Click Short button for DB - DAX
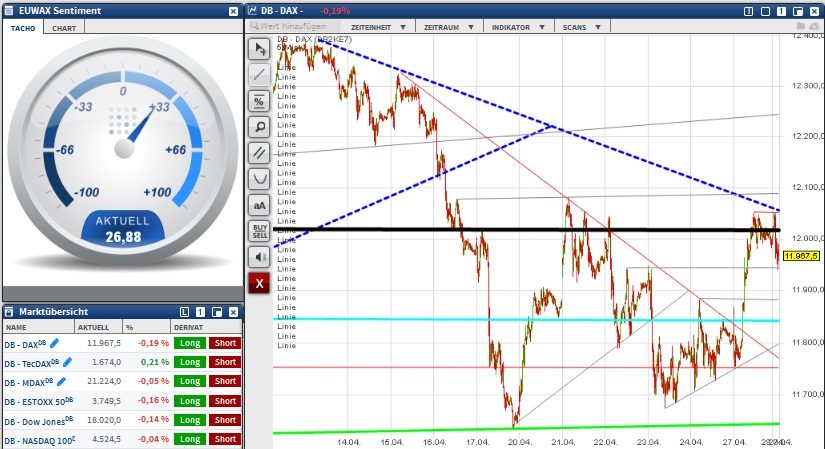The height and width of the screenshot is (449, 825). coord(225,343)
